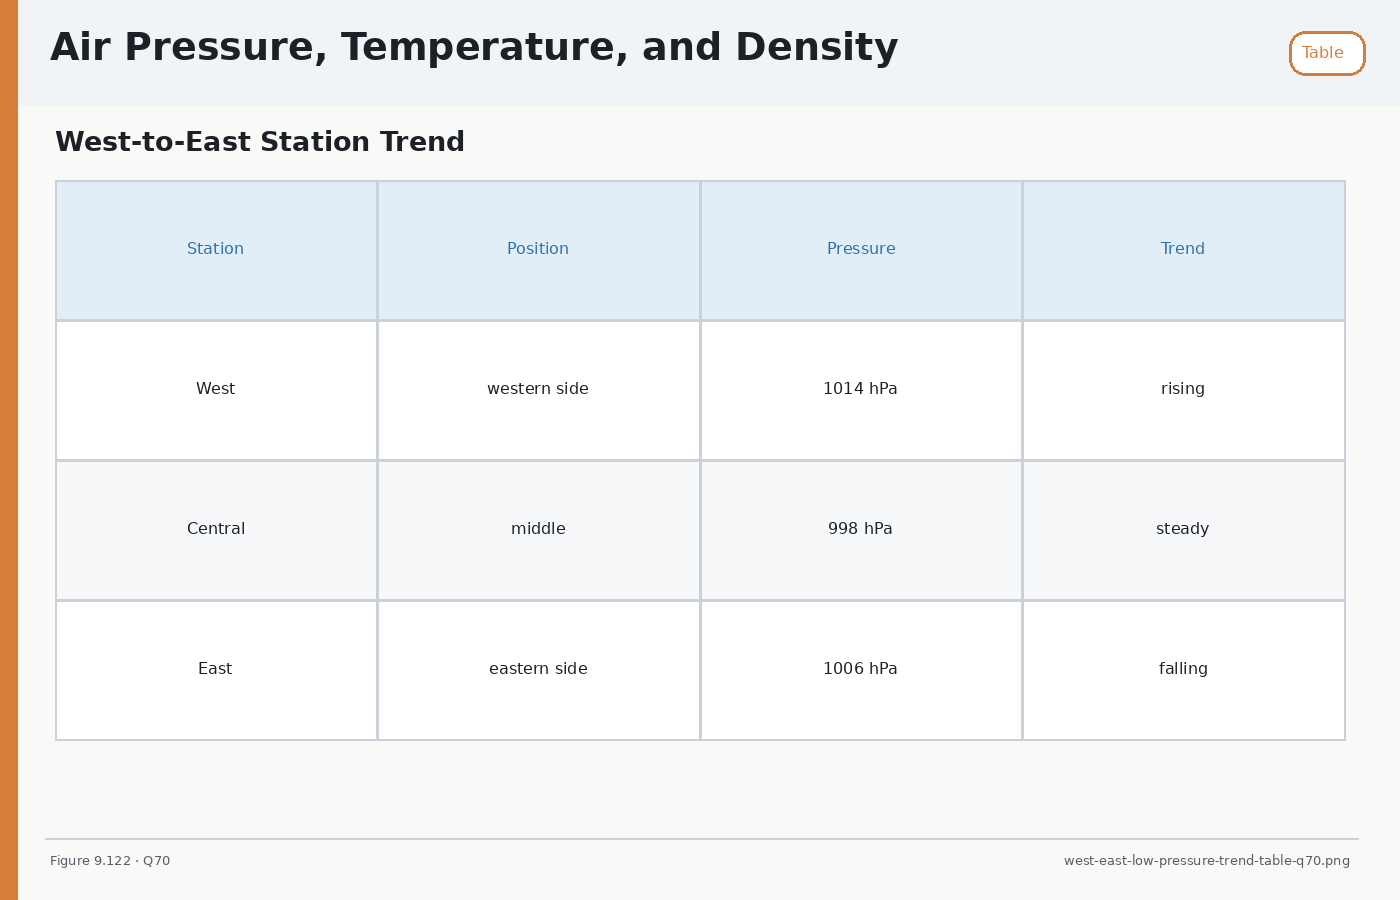Click the Air Pressure, Temperature, and Density title
This screenshot has width=1400, height=900.
click(474, 48)
